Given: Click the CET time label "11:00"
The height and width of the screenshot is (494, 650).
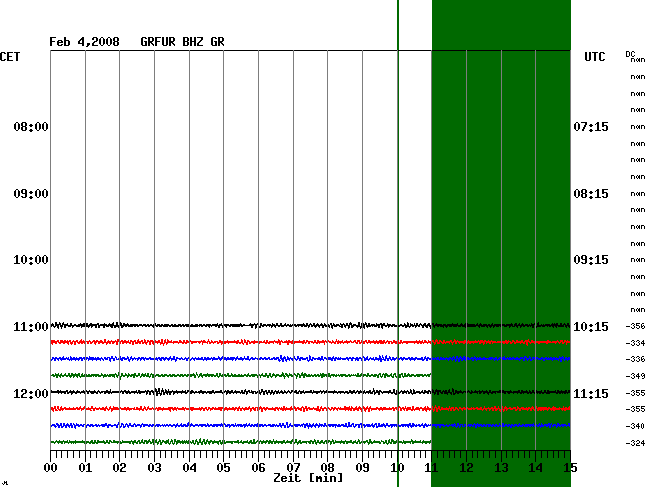Looking at the screenshot, I should pyautogui.click(x=31, y=327).
